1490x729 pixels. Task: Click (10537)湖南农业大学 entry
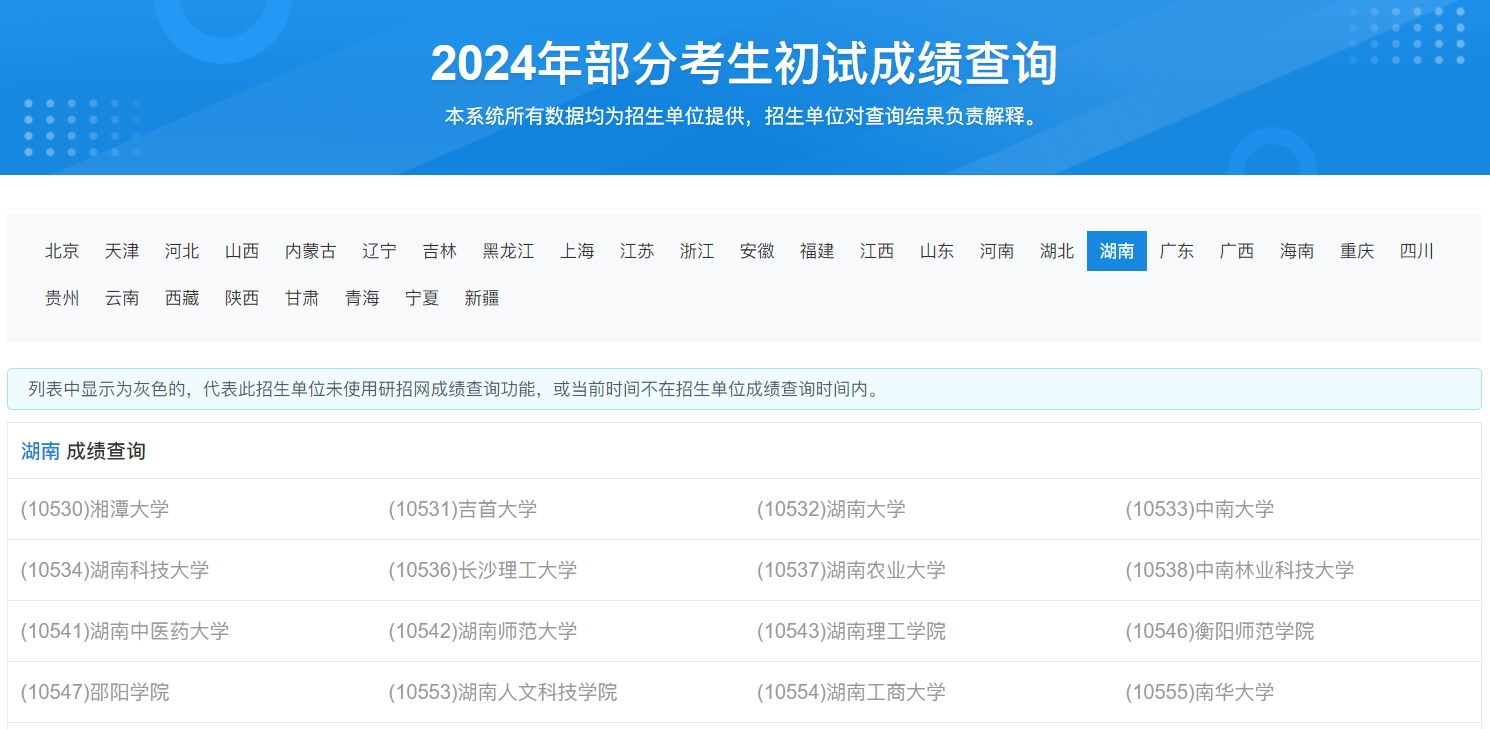[851, 570]
